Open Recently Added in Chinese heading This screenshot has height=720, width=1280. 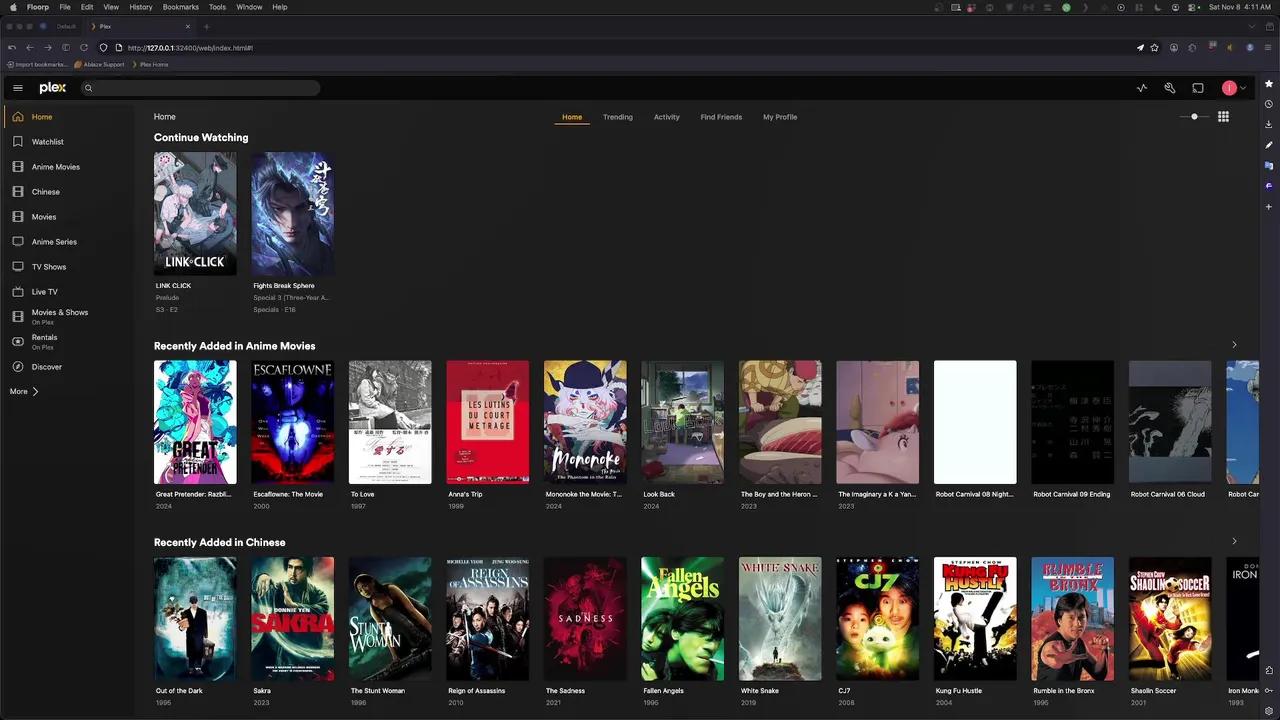click(220, 542)
